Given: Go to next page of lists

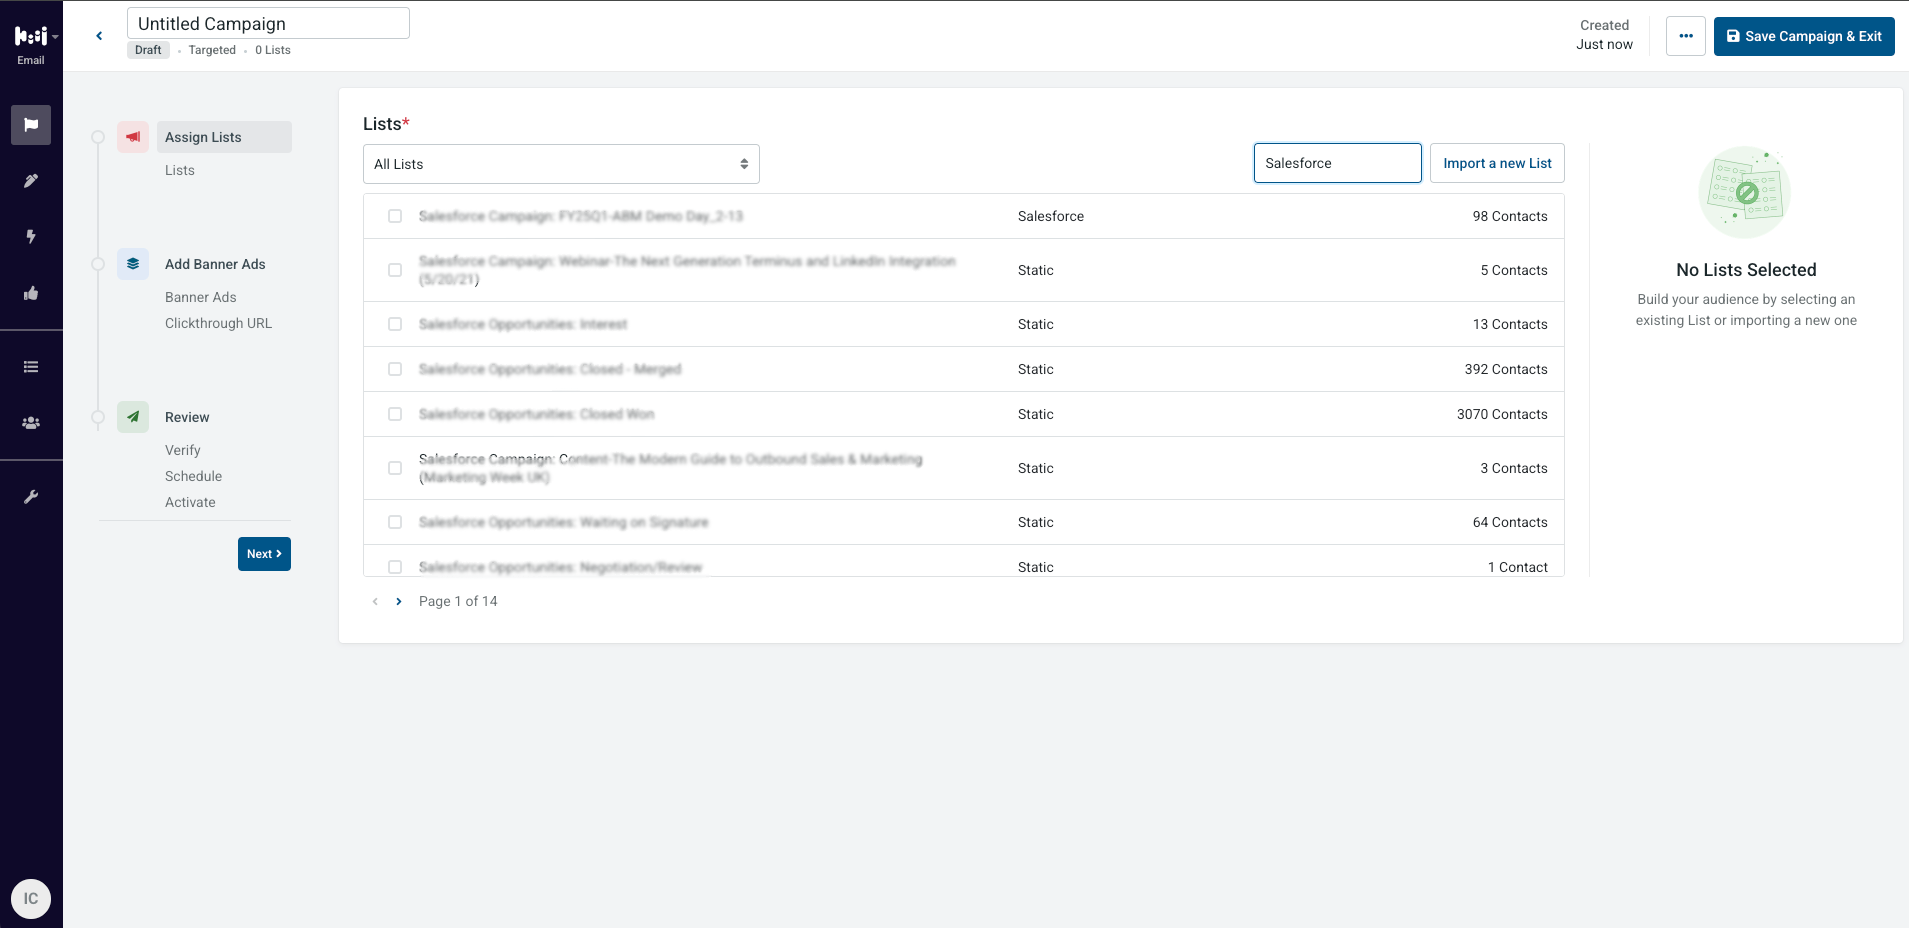Looking at the screenshot, I should pos(399,601).
